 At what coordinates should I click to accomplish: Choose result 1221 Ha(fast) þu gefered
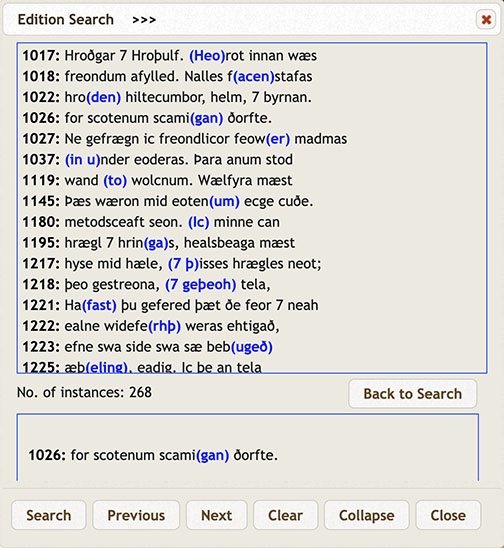point(170,305)
